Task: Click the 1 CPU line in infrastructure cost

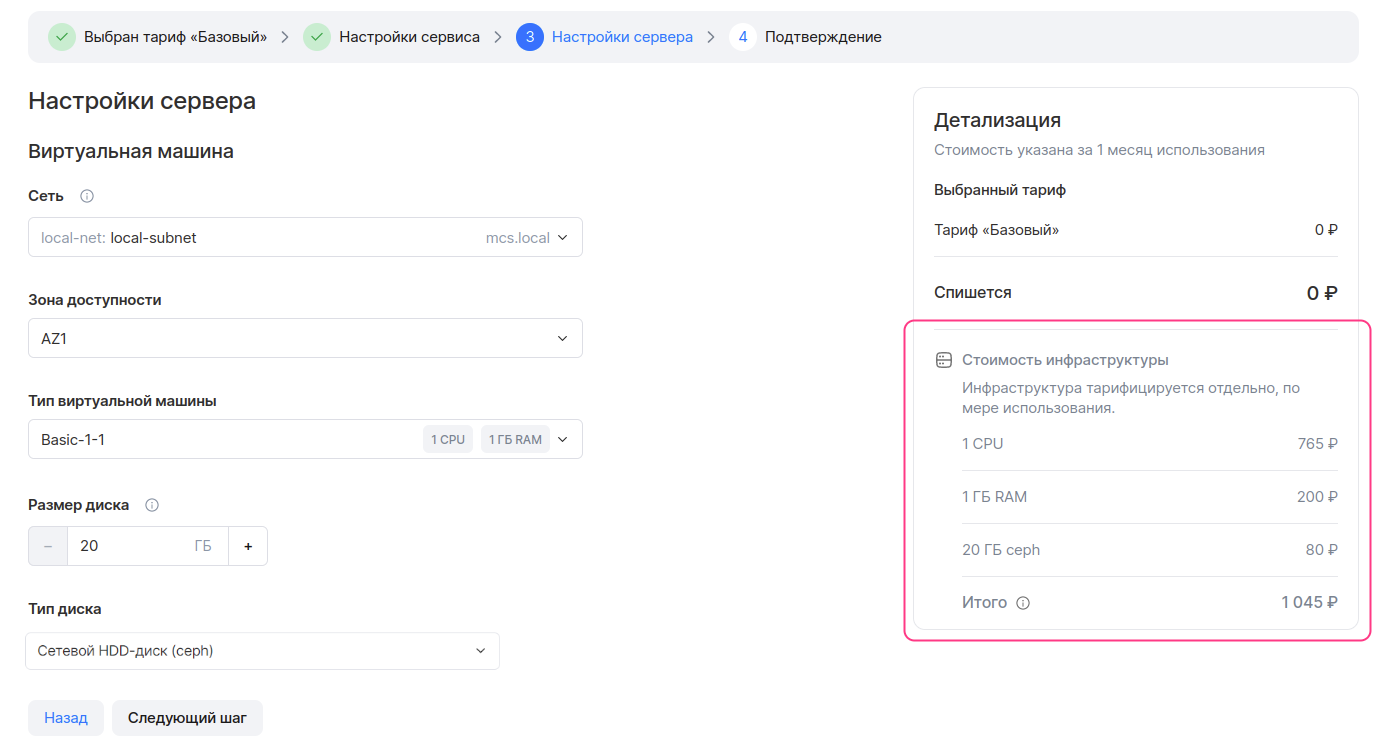Action: 982,444
